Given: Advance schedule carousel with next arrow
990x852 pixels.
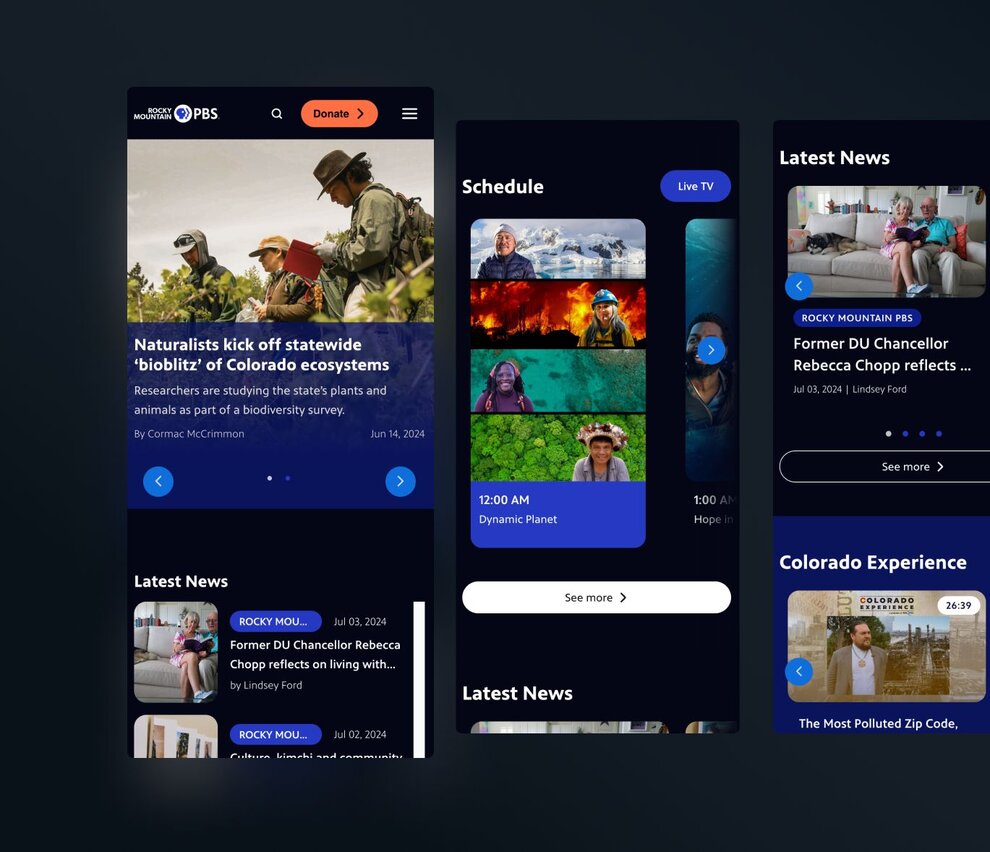Looking at the screenshot, I should pos(711,350).
